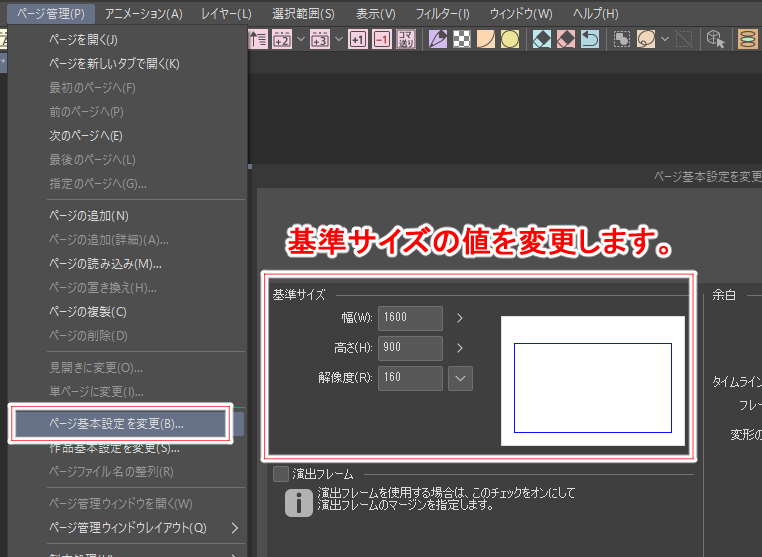Open the アニメーション(A) menu
The width and height of the screenshot is (762, 557).
[144, 14]
